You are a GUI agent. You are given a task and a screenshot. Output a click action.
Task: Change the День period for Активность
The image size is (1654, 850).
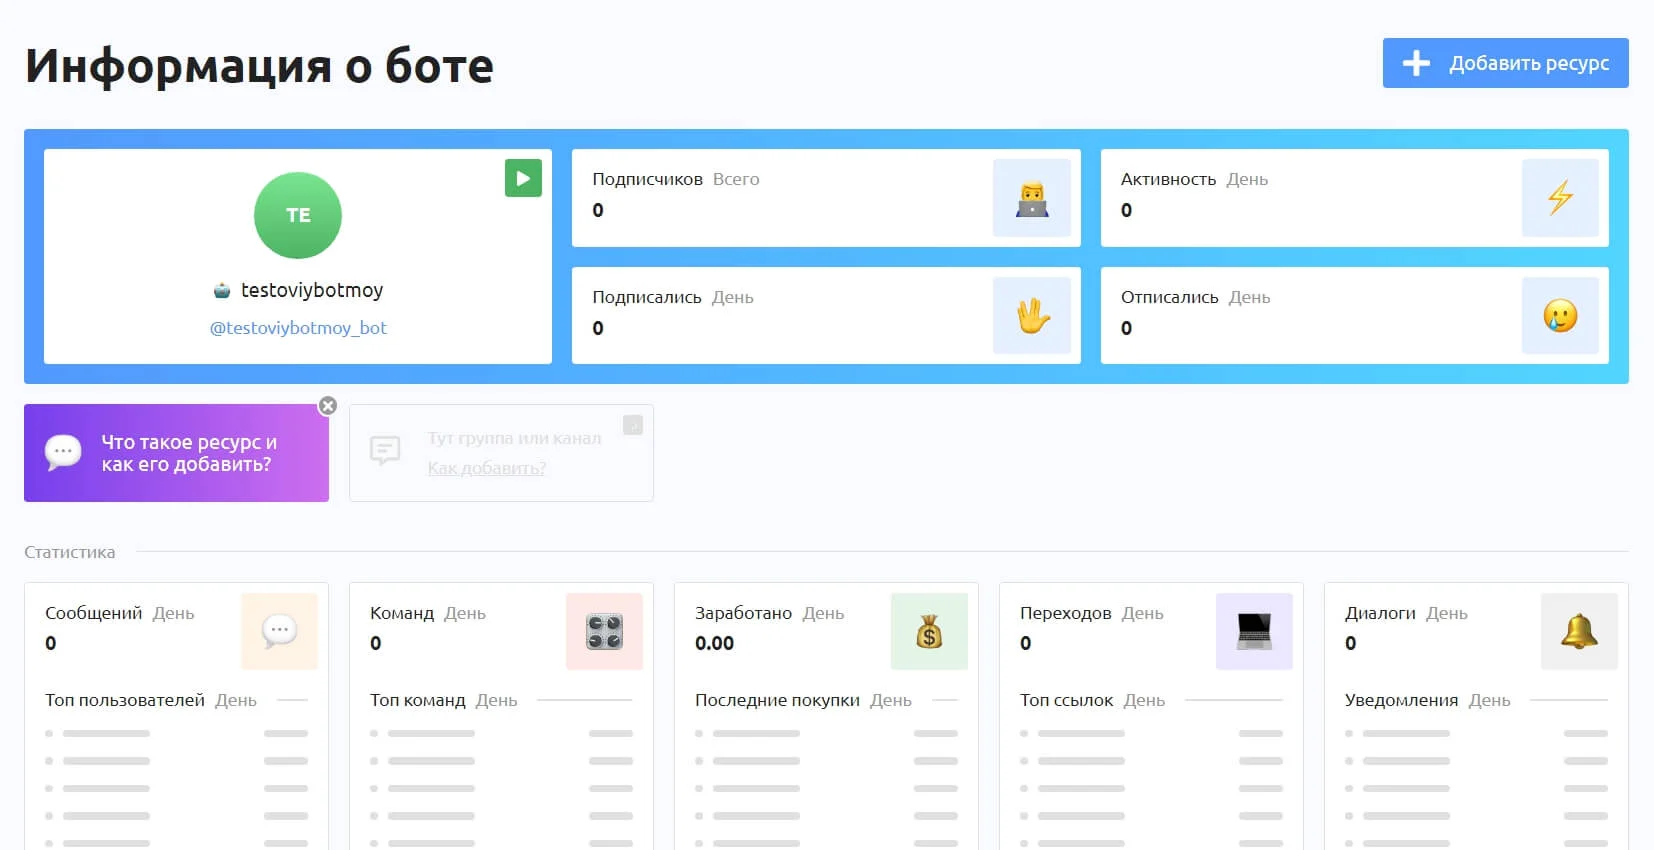pyautogui.click(x=1247, y=180)
